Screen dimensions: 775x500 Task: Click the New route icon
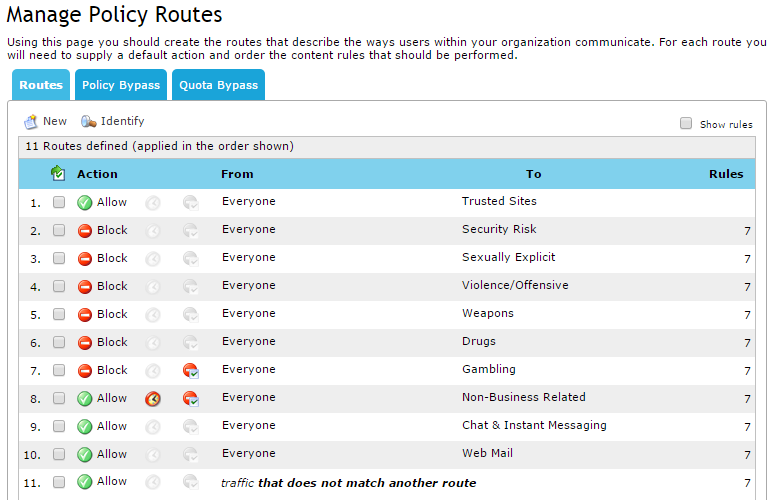tap(31, 121)
